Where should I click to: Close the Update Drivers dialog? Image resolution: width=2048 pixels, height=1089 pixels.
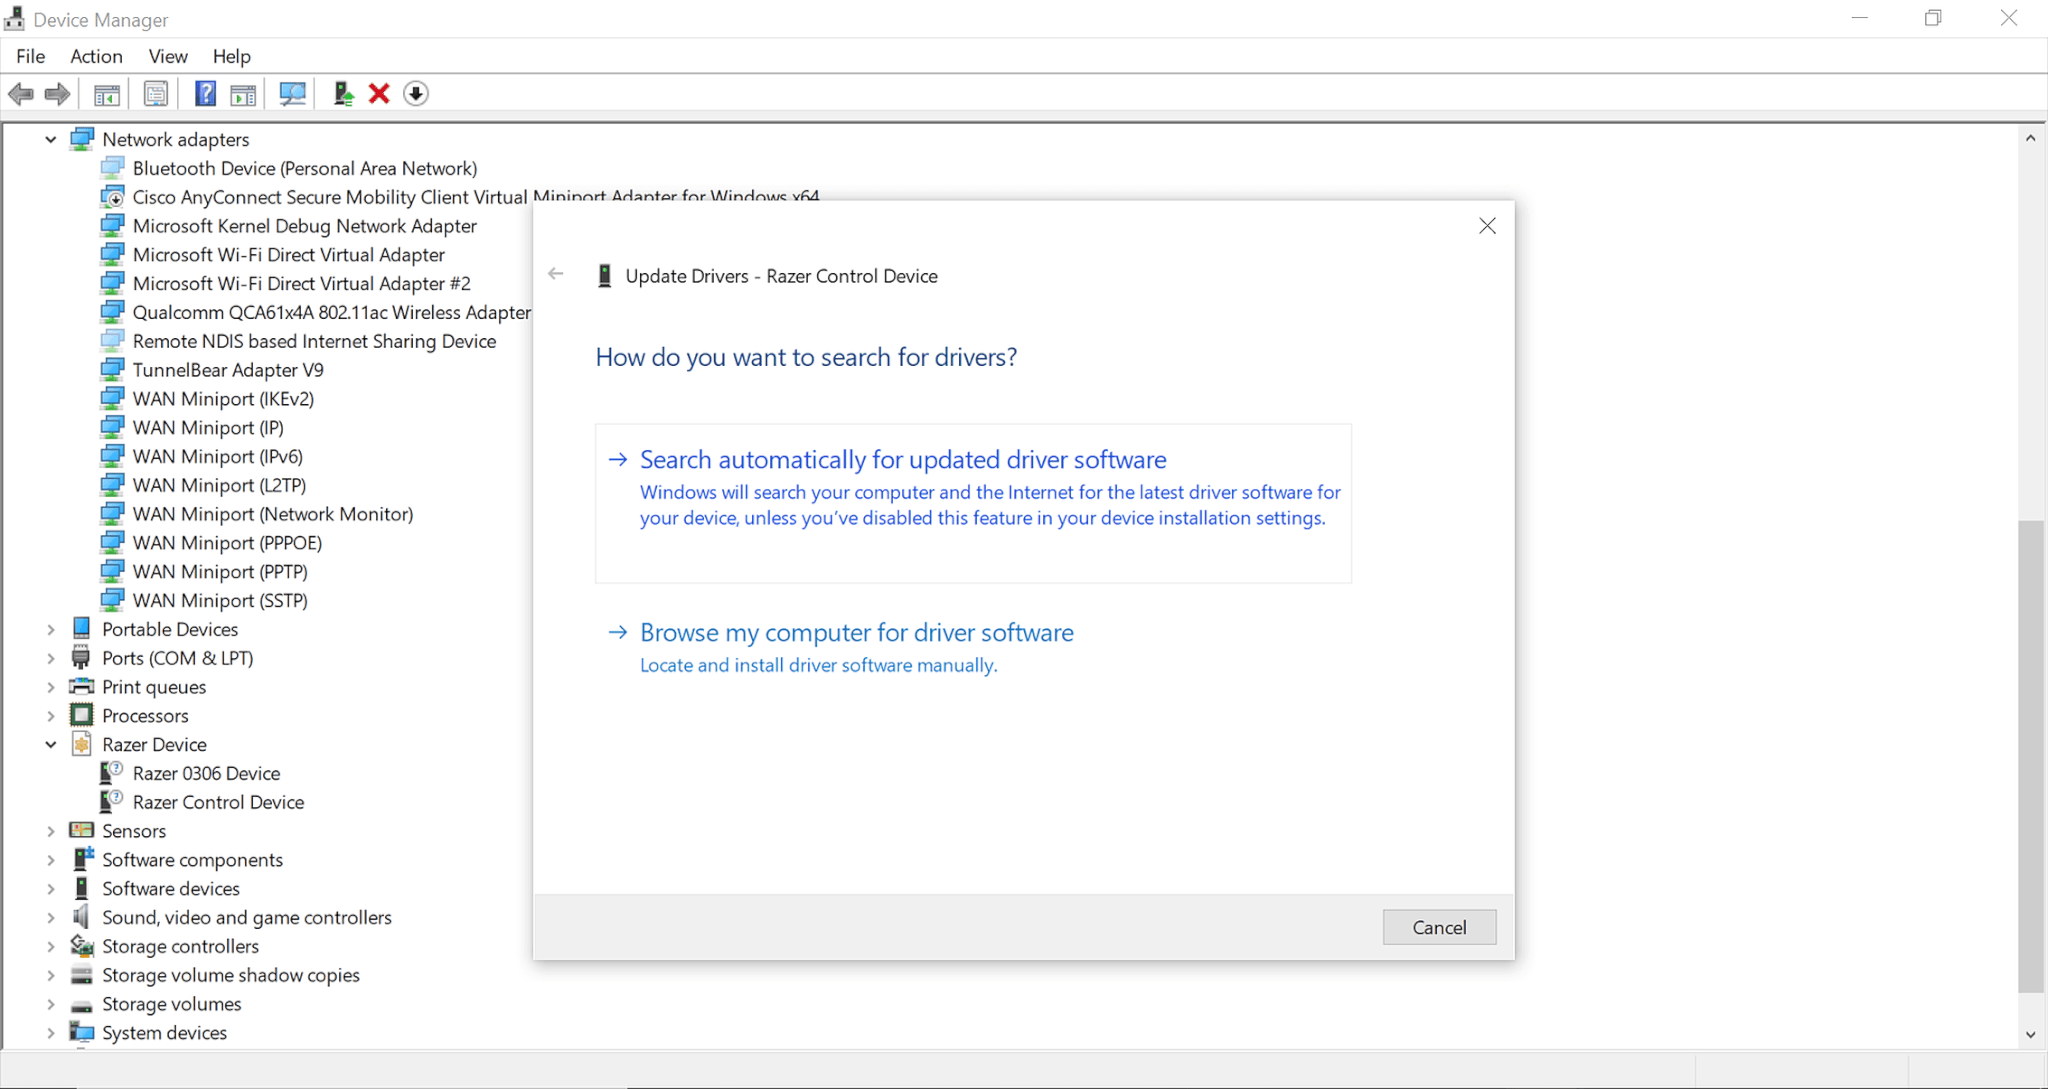[x=1487, y=226]
